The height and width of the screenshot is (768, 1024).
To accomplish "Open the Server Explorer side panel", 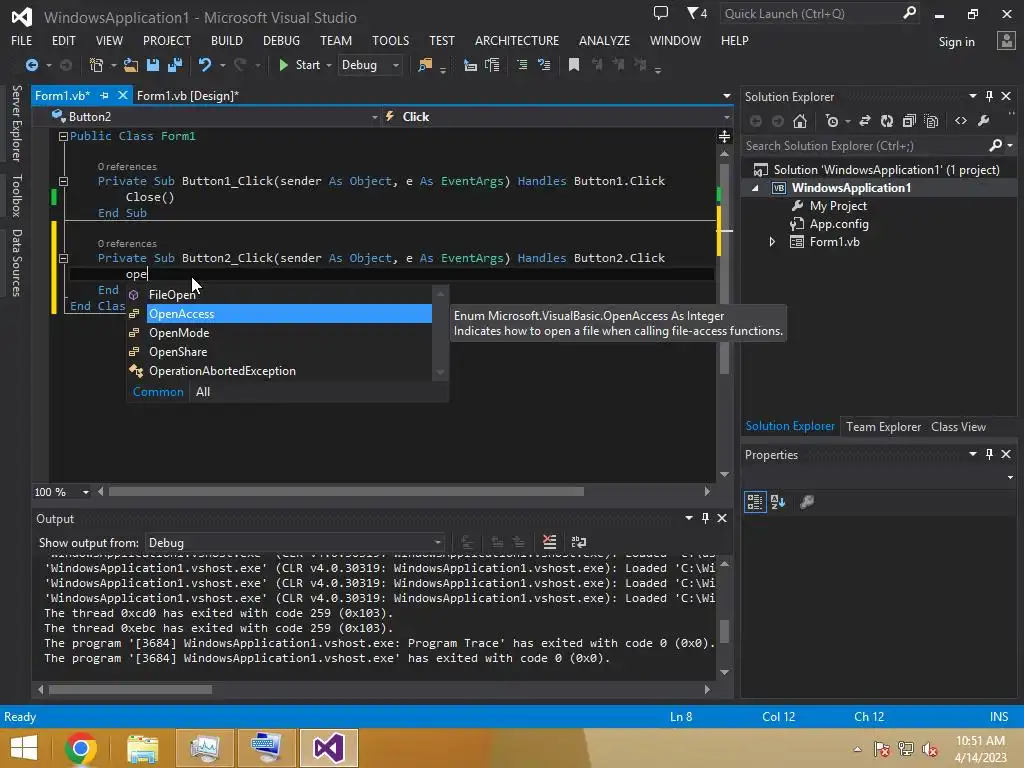I will tap(16, 123).
